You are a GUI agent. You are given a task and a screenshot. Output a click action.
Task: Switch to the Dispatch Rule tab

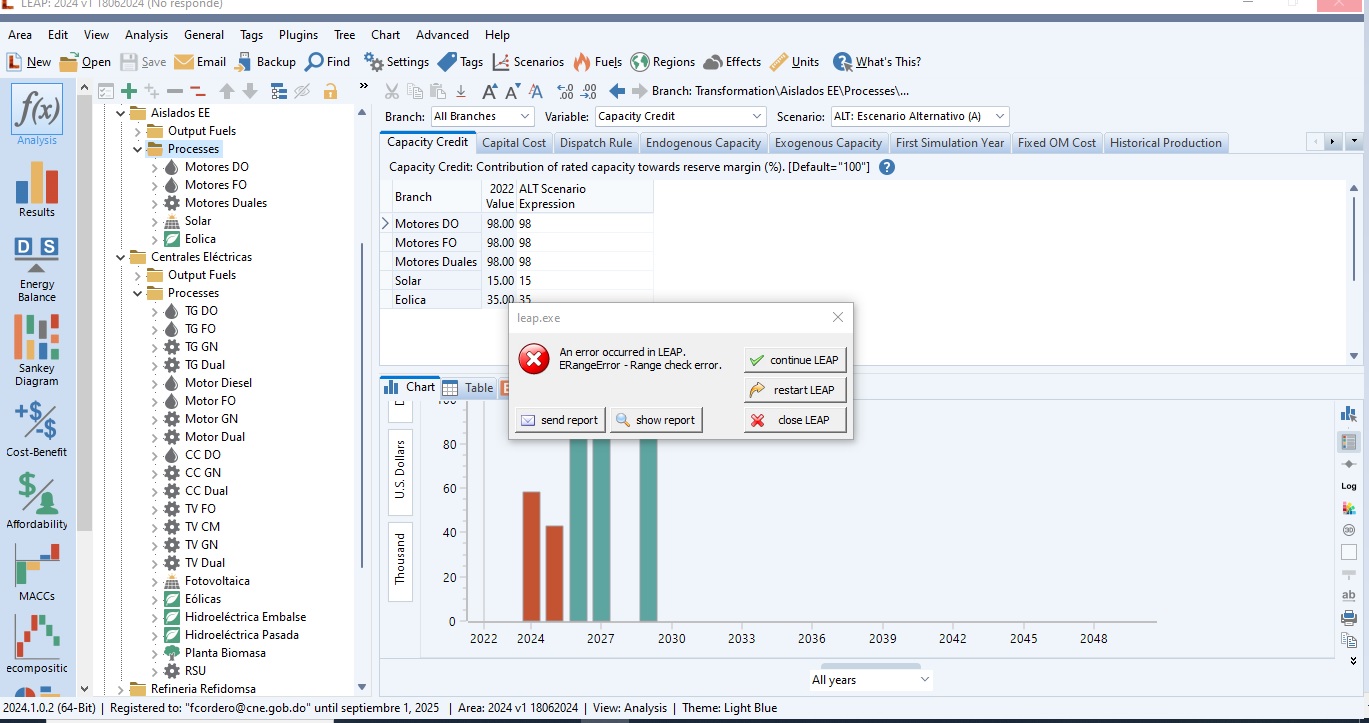click(596, 143)
